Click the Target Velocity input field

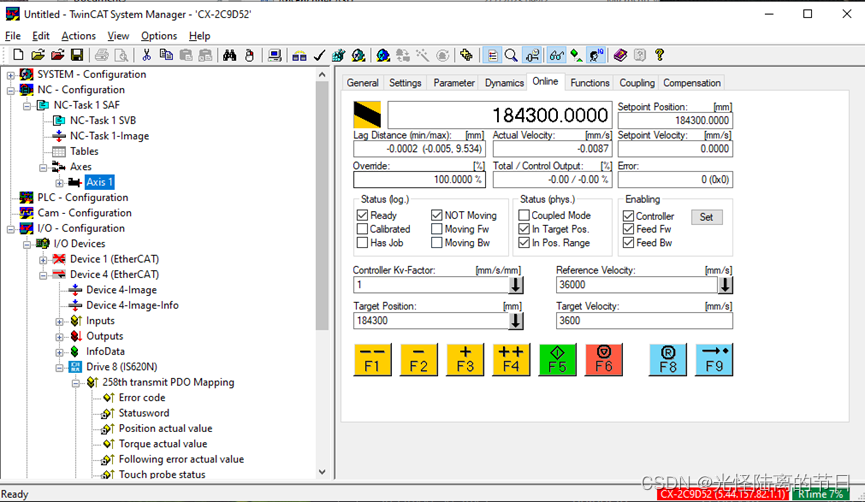tap(644, 321)
